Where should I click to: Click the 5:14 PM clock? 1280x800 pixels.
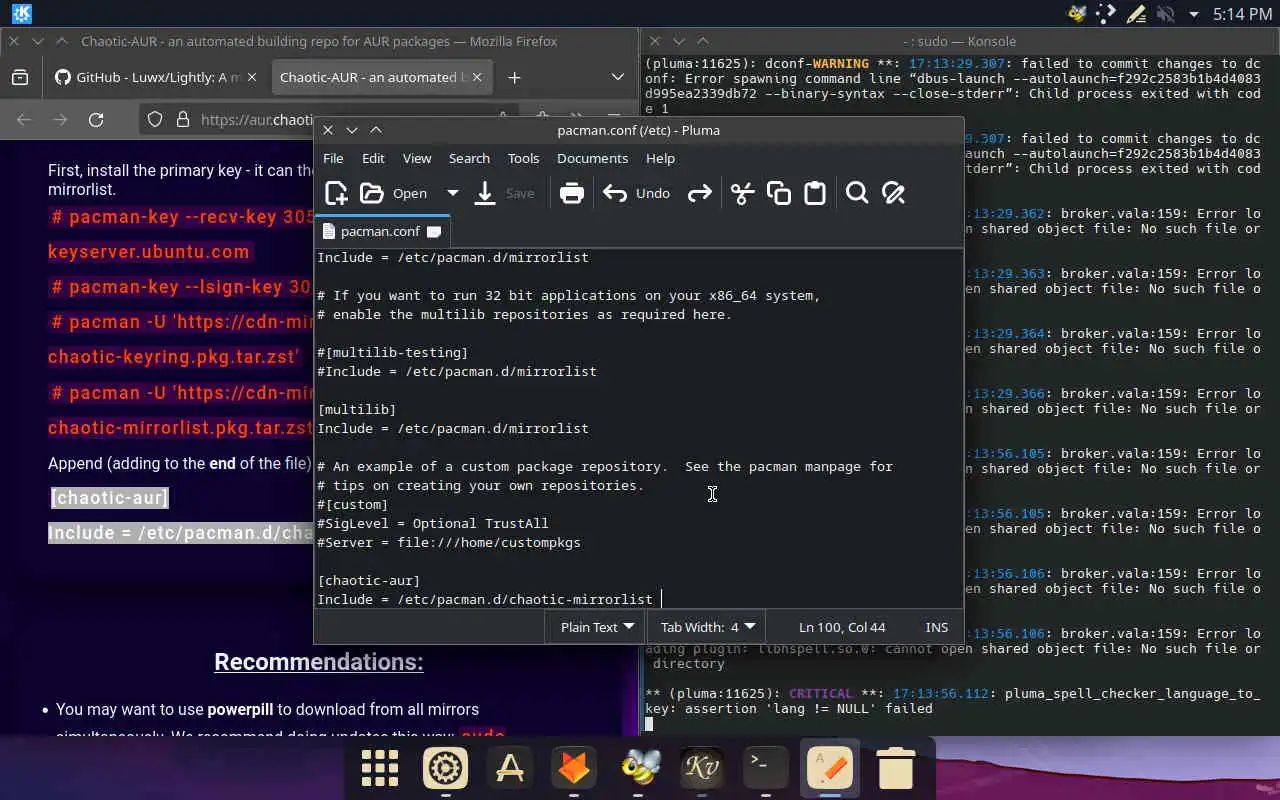(x=1242, y=14)
